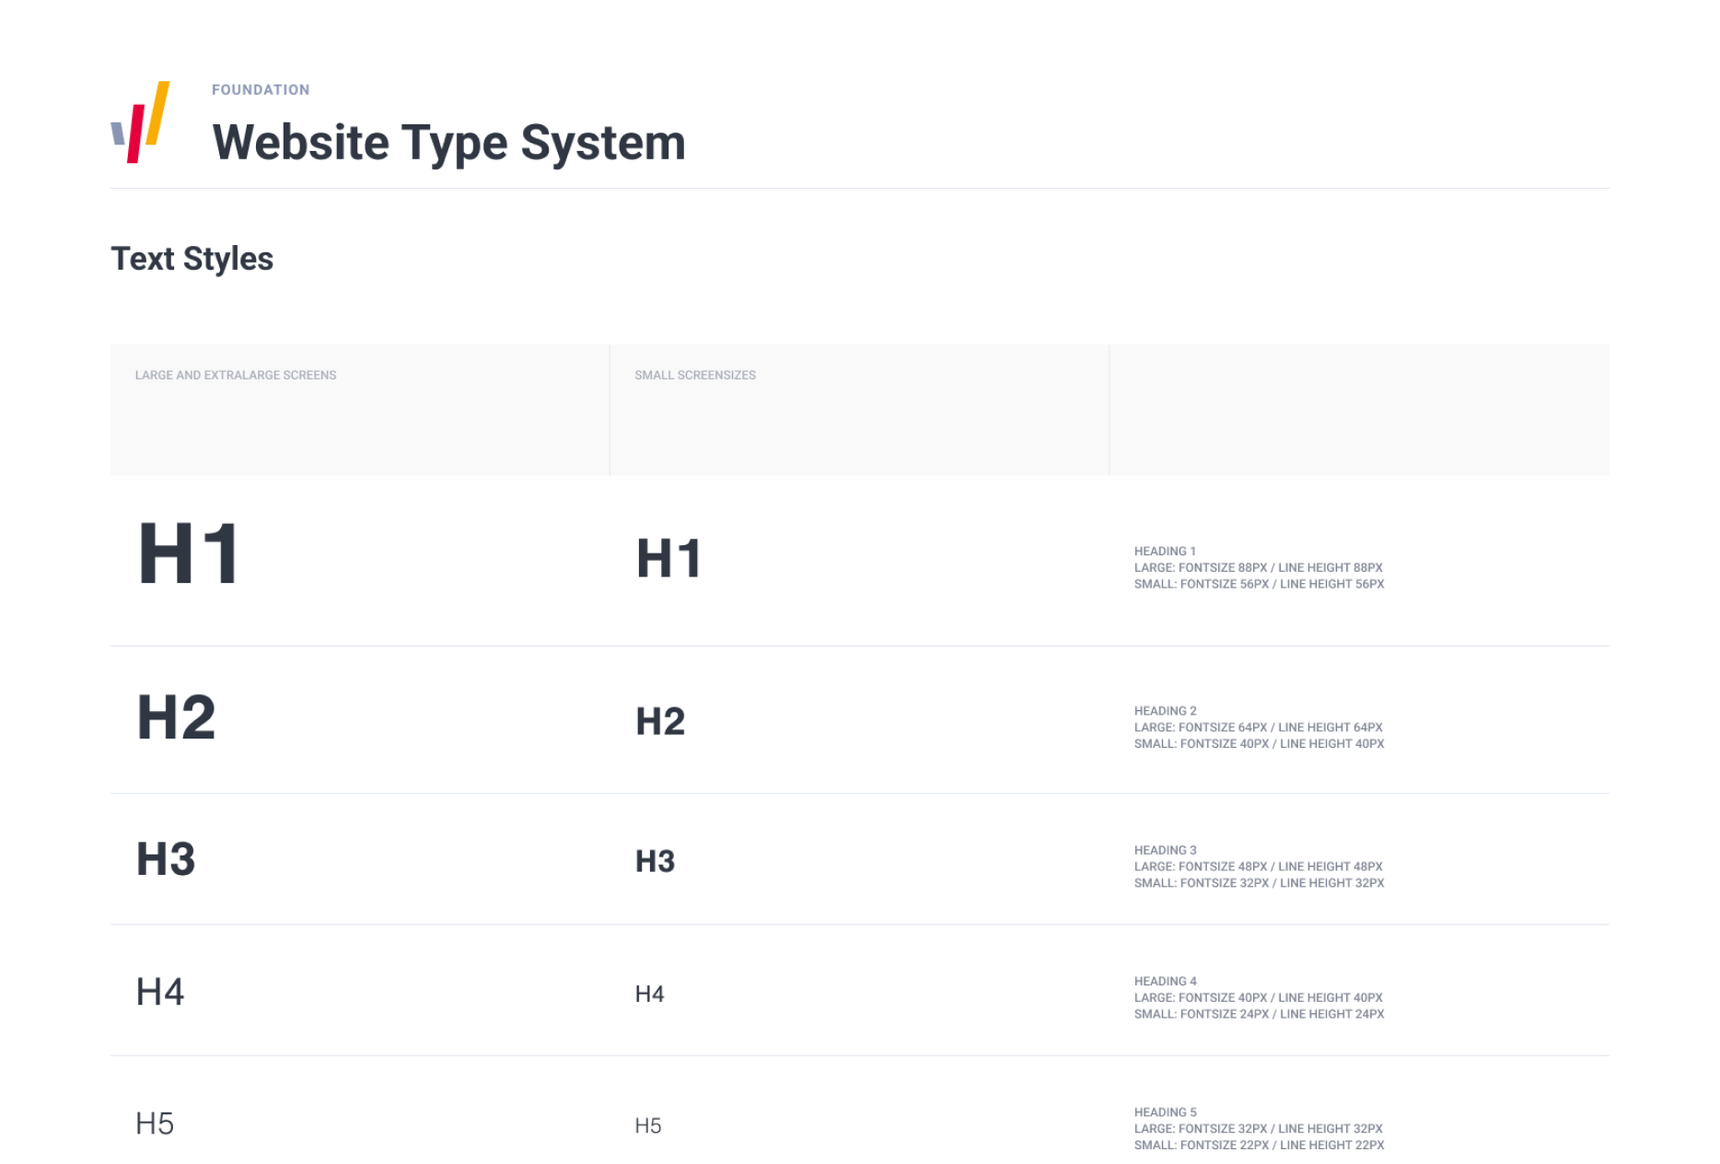Click the small-screen H4 sample
This screenshot has width=1720, height=1164.
click(649, 994)
